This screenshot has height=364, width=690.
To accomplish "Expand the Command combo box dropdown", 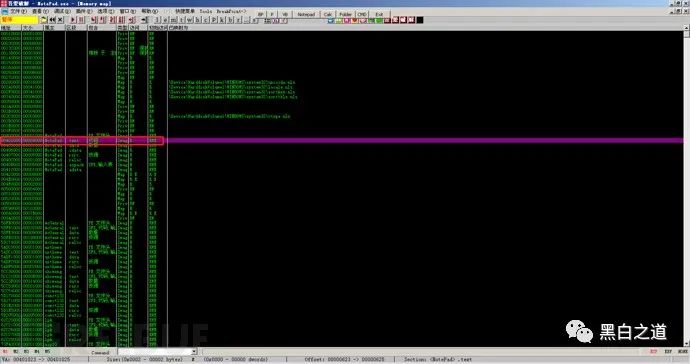I will click(194, 352).
